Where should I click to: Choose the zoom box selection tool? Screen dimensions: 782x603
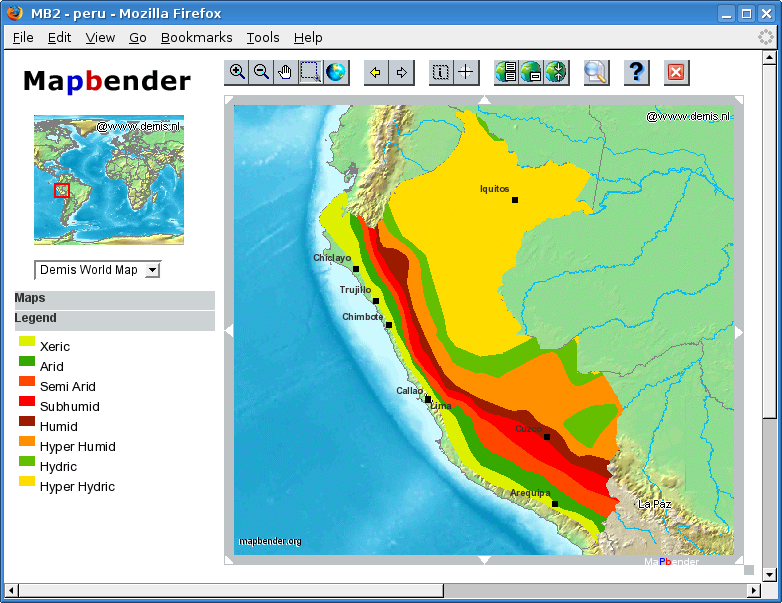point(310,72)
